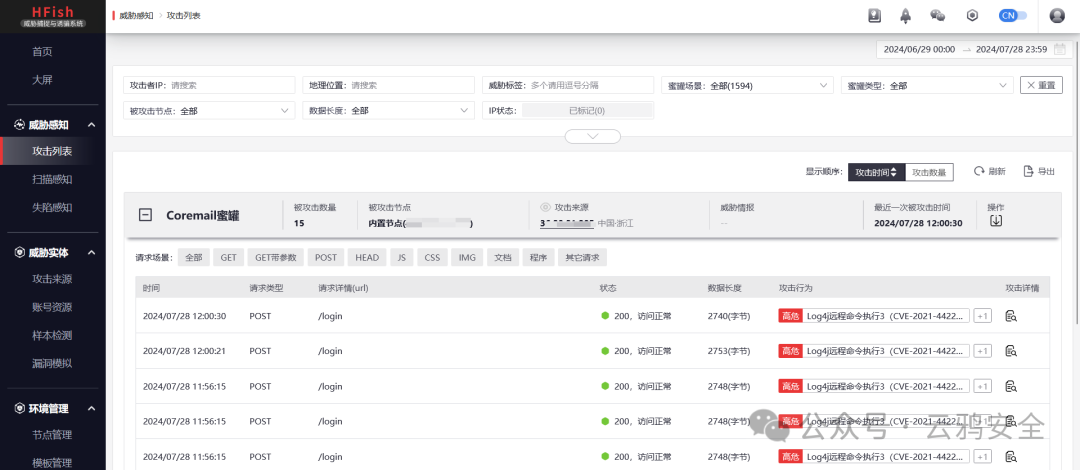Viewport: 1080px width, 470px height.
Task: Open 节点管理 in sidebar
Action: click(x=52, y=435)
